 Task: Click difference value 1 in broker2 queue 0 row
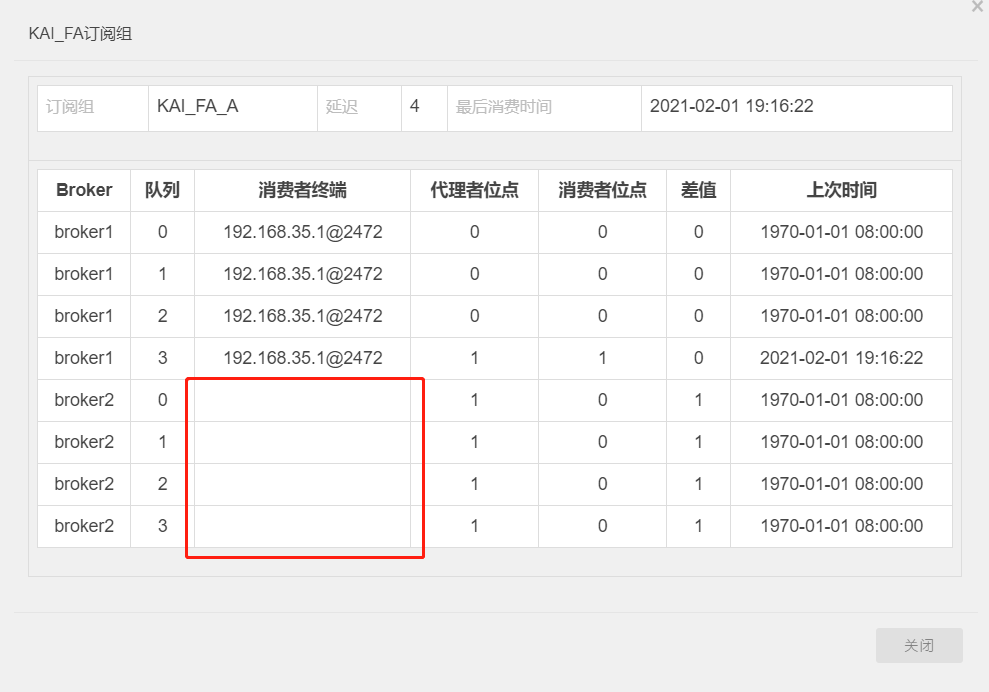click(698, 400)
